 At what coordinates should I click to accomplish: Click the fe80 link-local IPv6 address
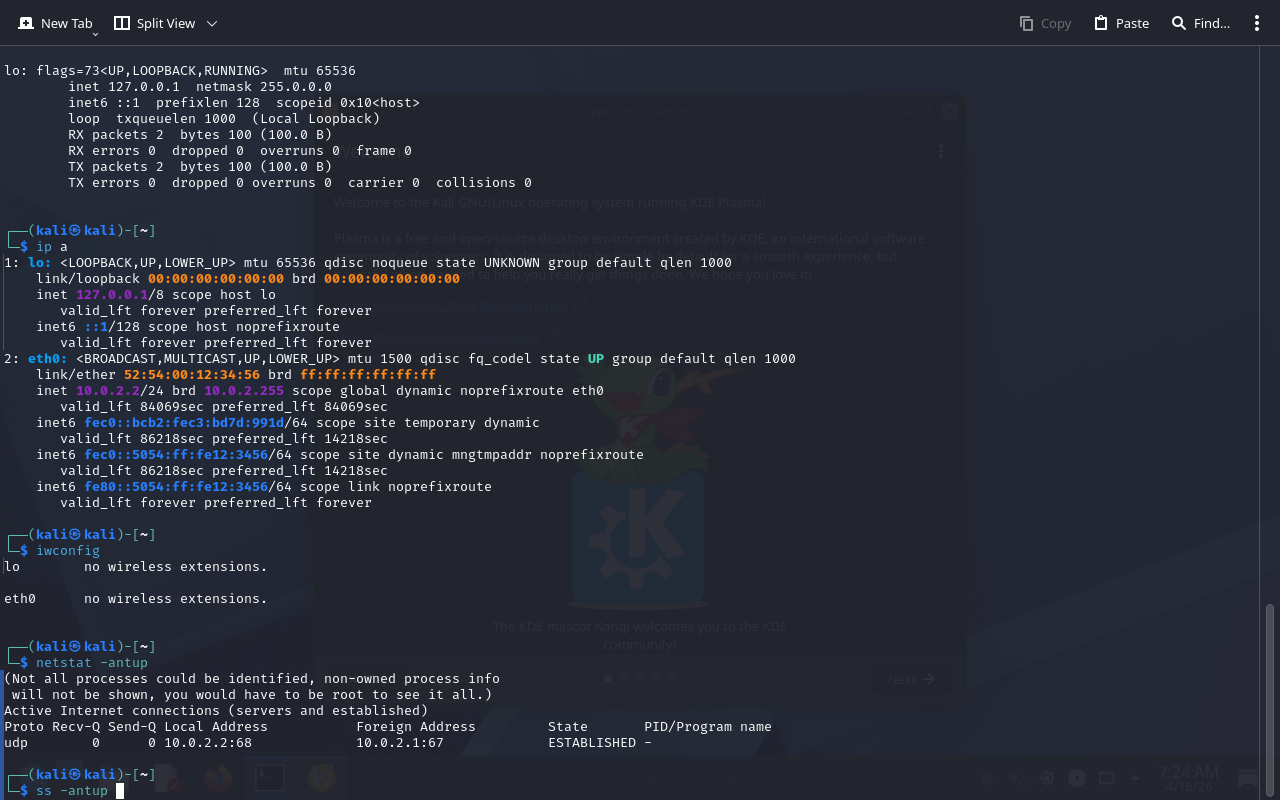coord(190,487)
